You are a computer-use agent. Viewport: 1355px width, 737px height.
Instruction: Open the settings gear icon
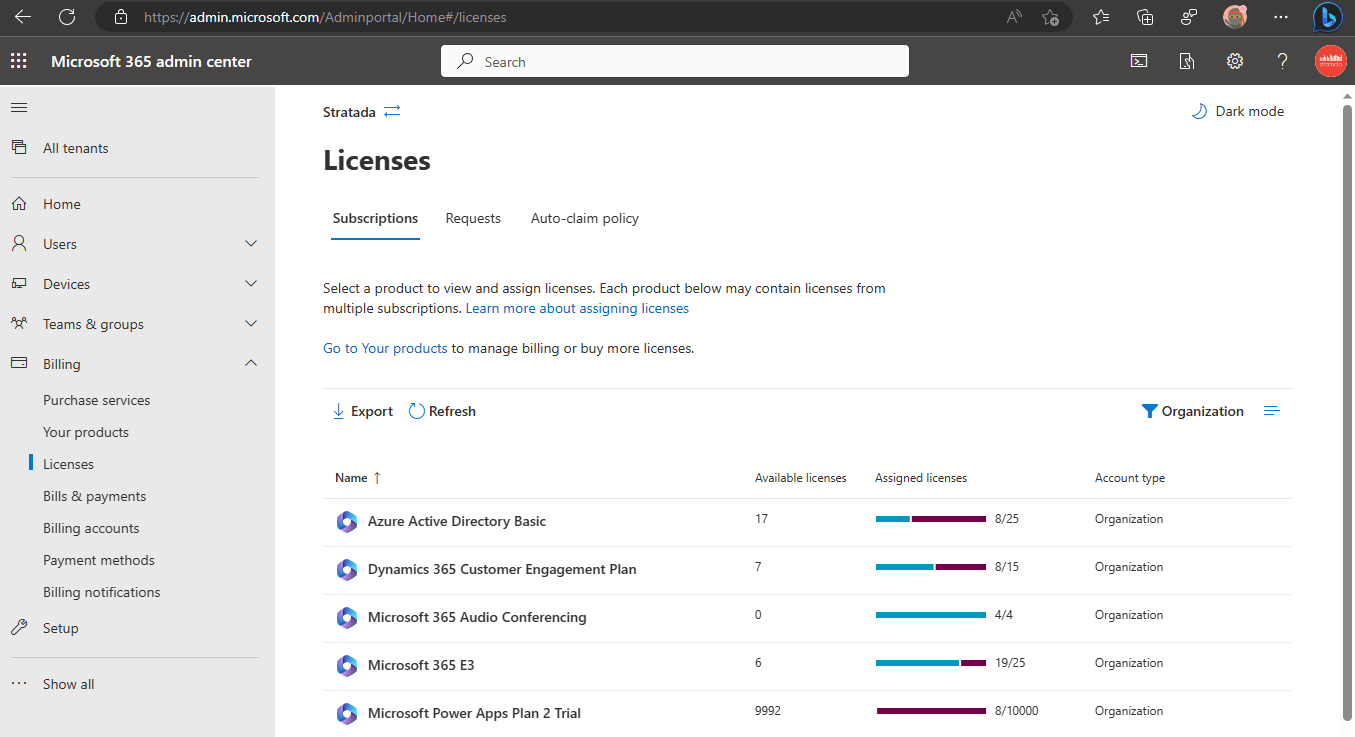click(1235, 61)
